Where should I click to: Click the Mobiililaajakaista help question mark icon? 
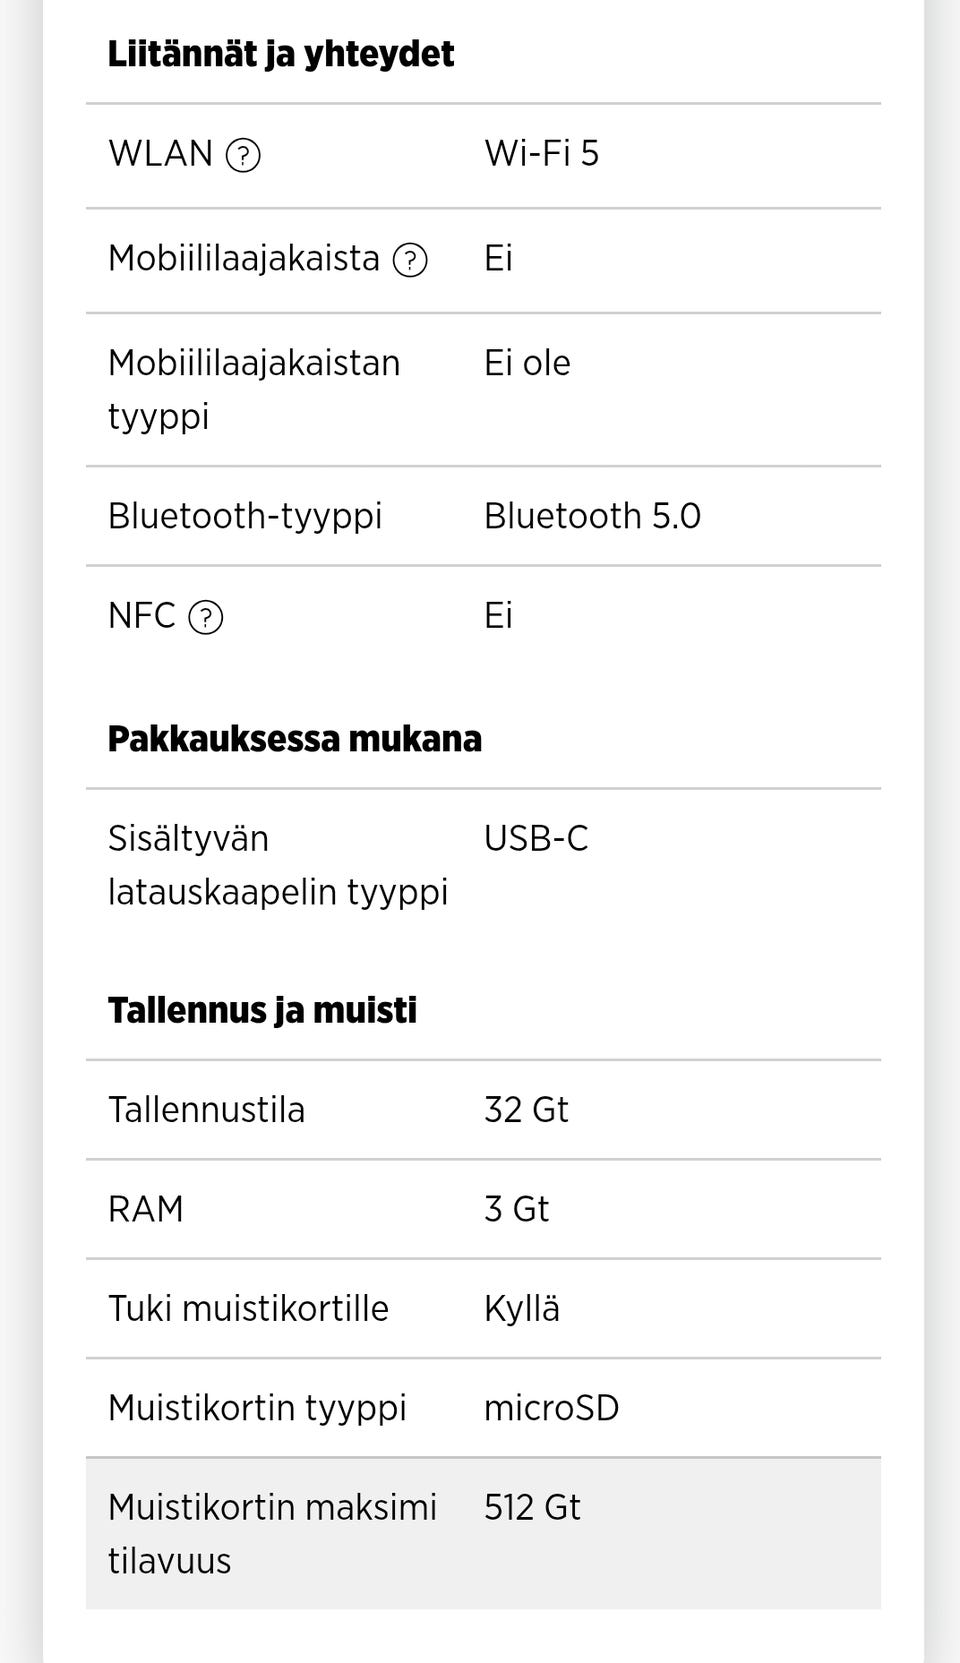(x=410, y=260)
